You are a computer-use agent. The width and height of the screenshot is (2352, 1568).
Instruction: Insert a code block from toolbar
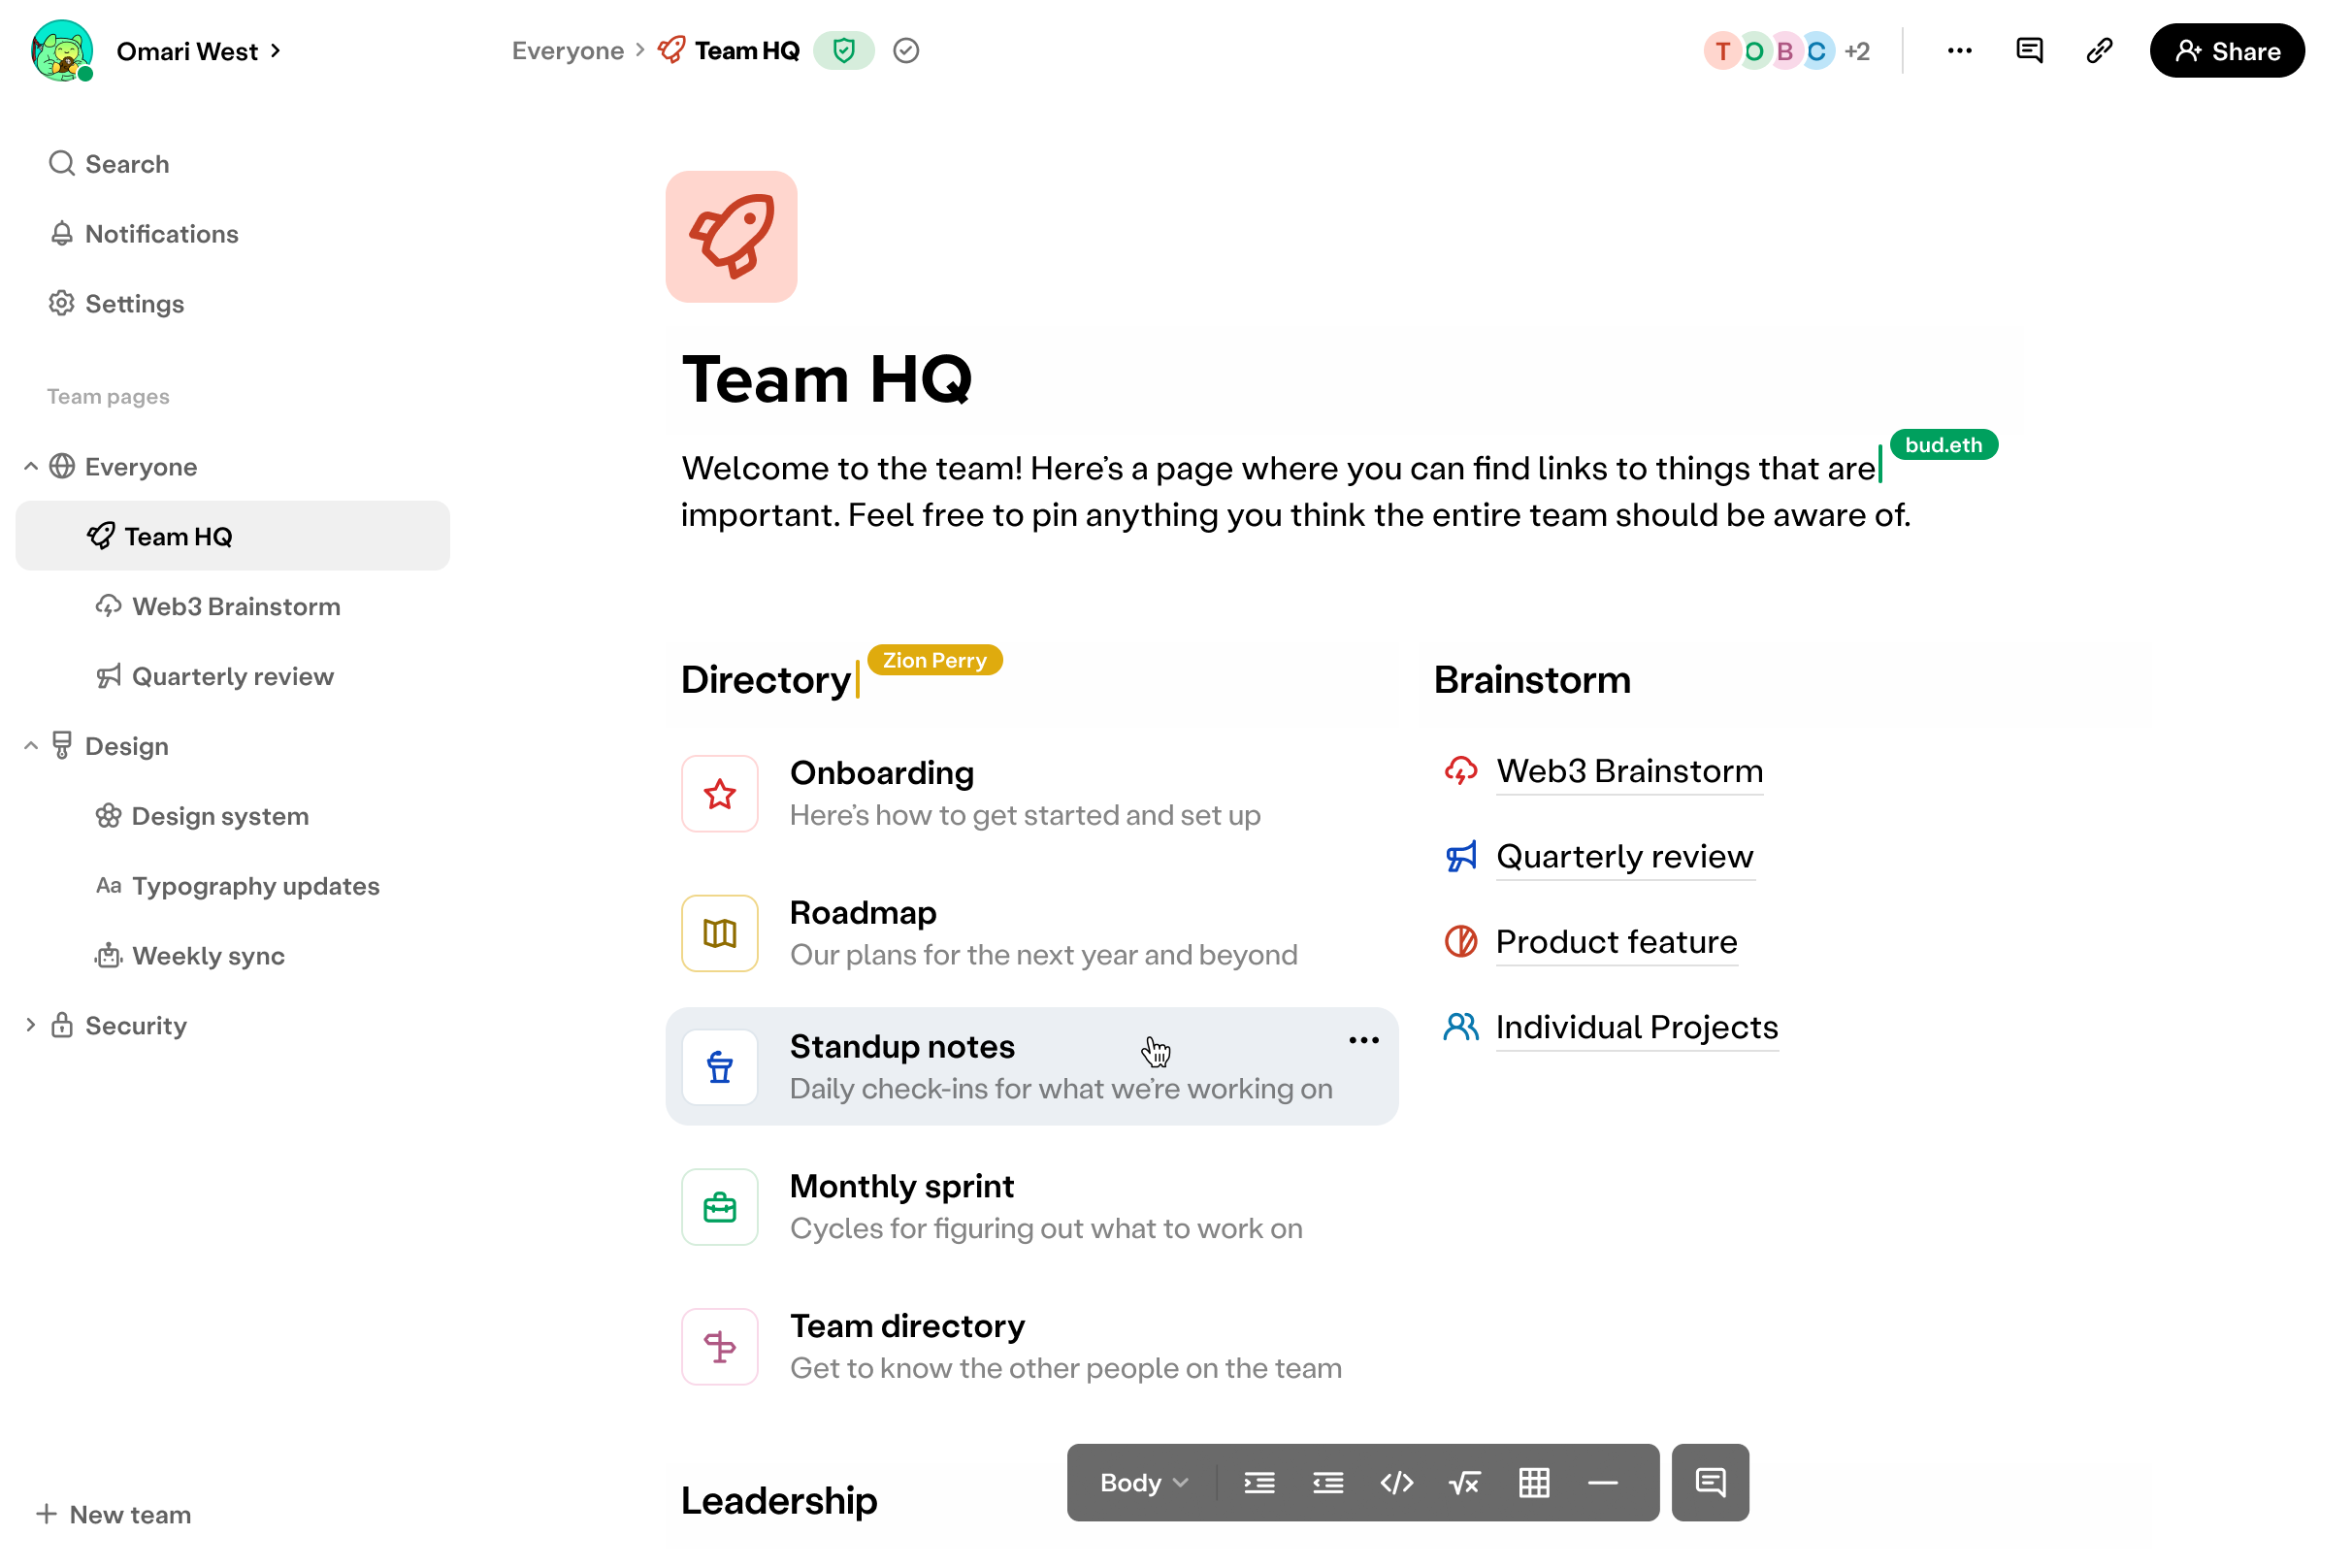(1396, 1483)
